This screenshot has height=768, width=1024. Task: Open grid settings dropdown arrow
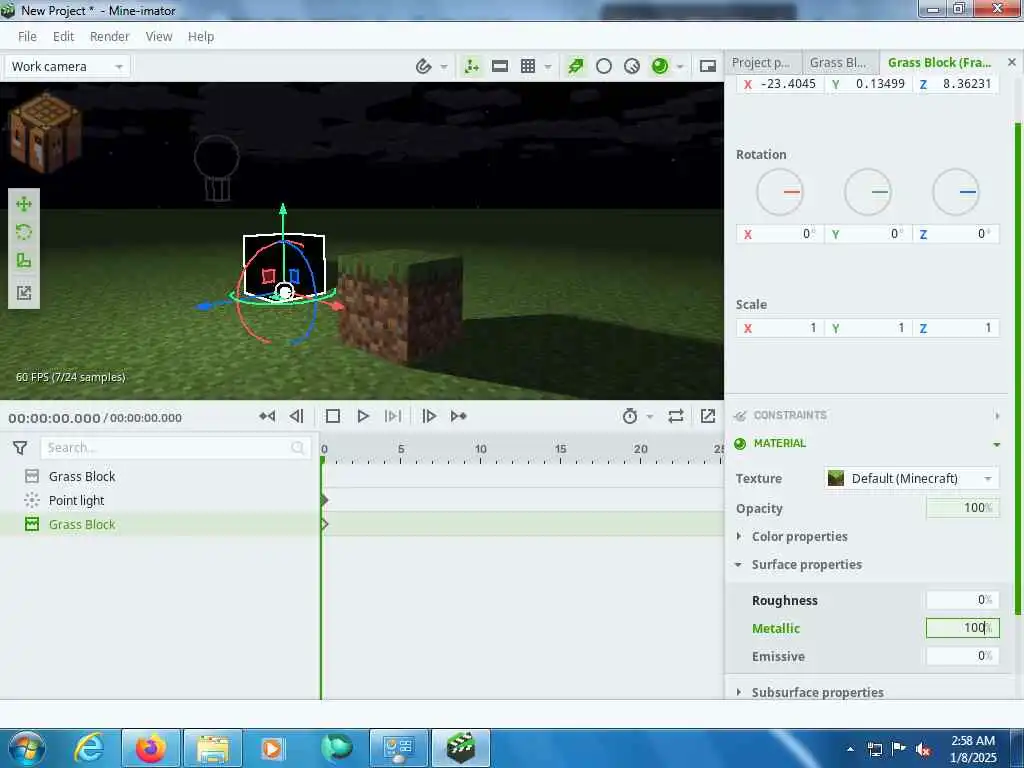(x=548, y=67)
